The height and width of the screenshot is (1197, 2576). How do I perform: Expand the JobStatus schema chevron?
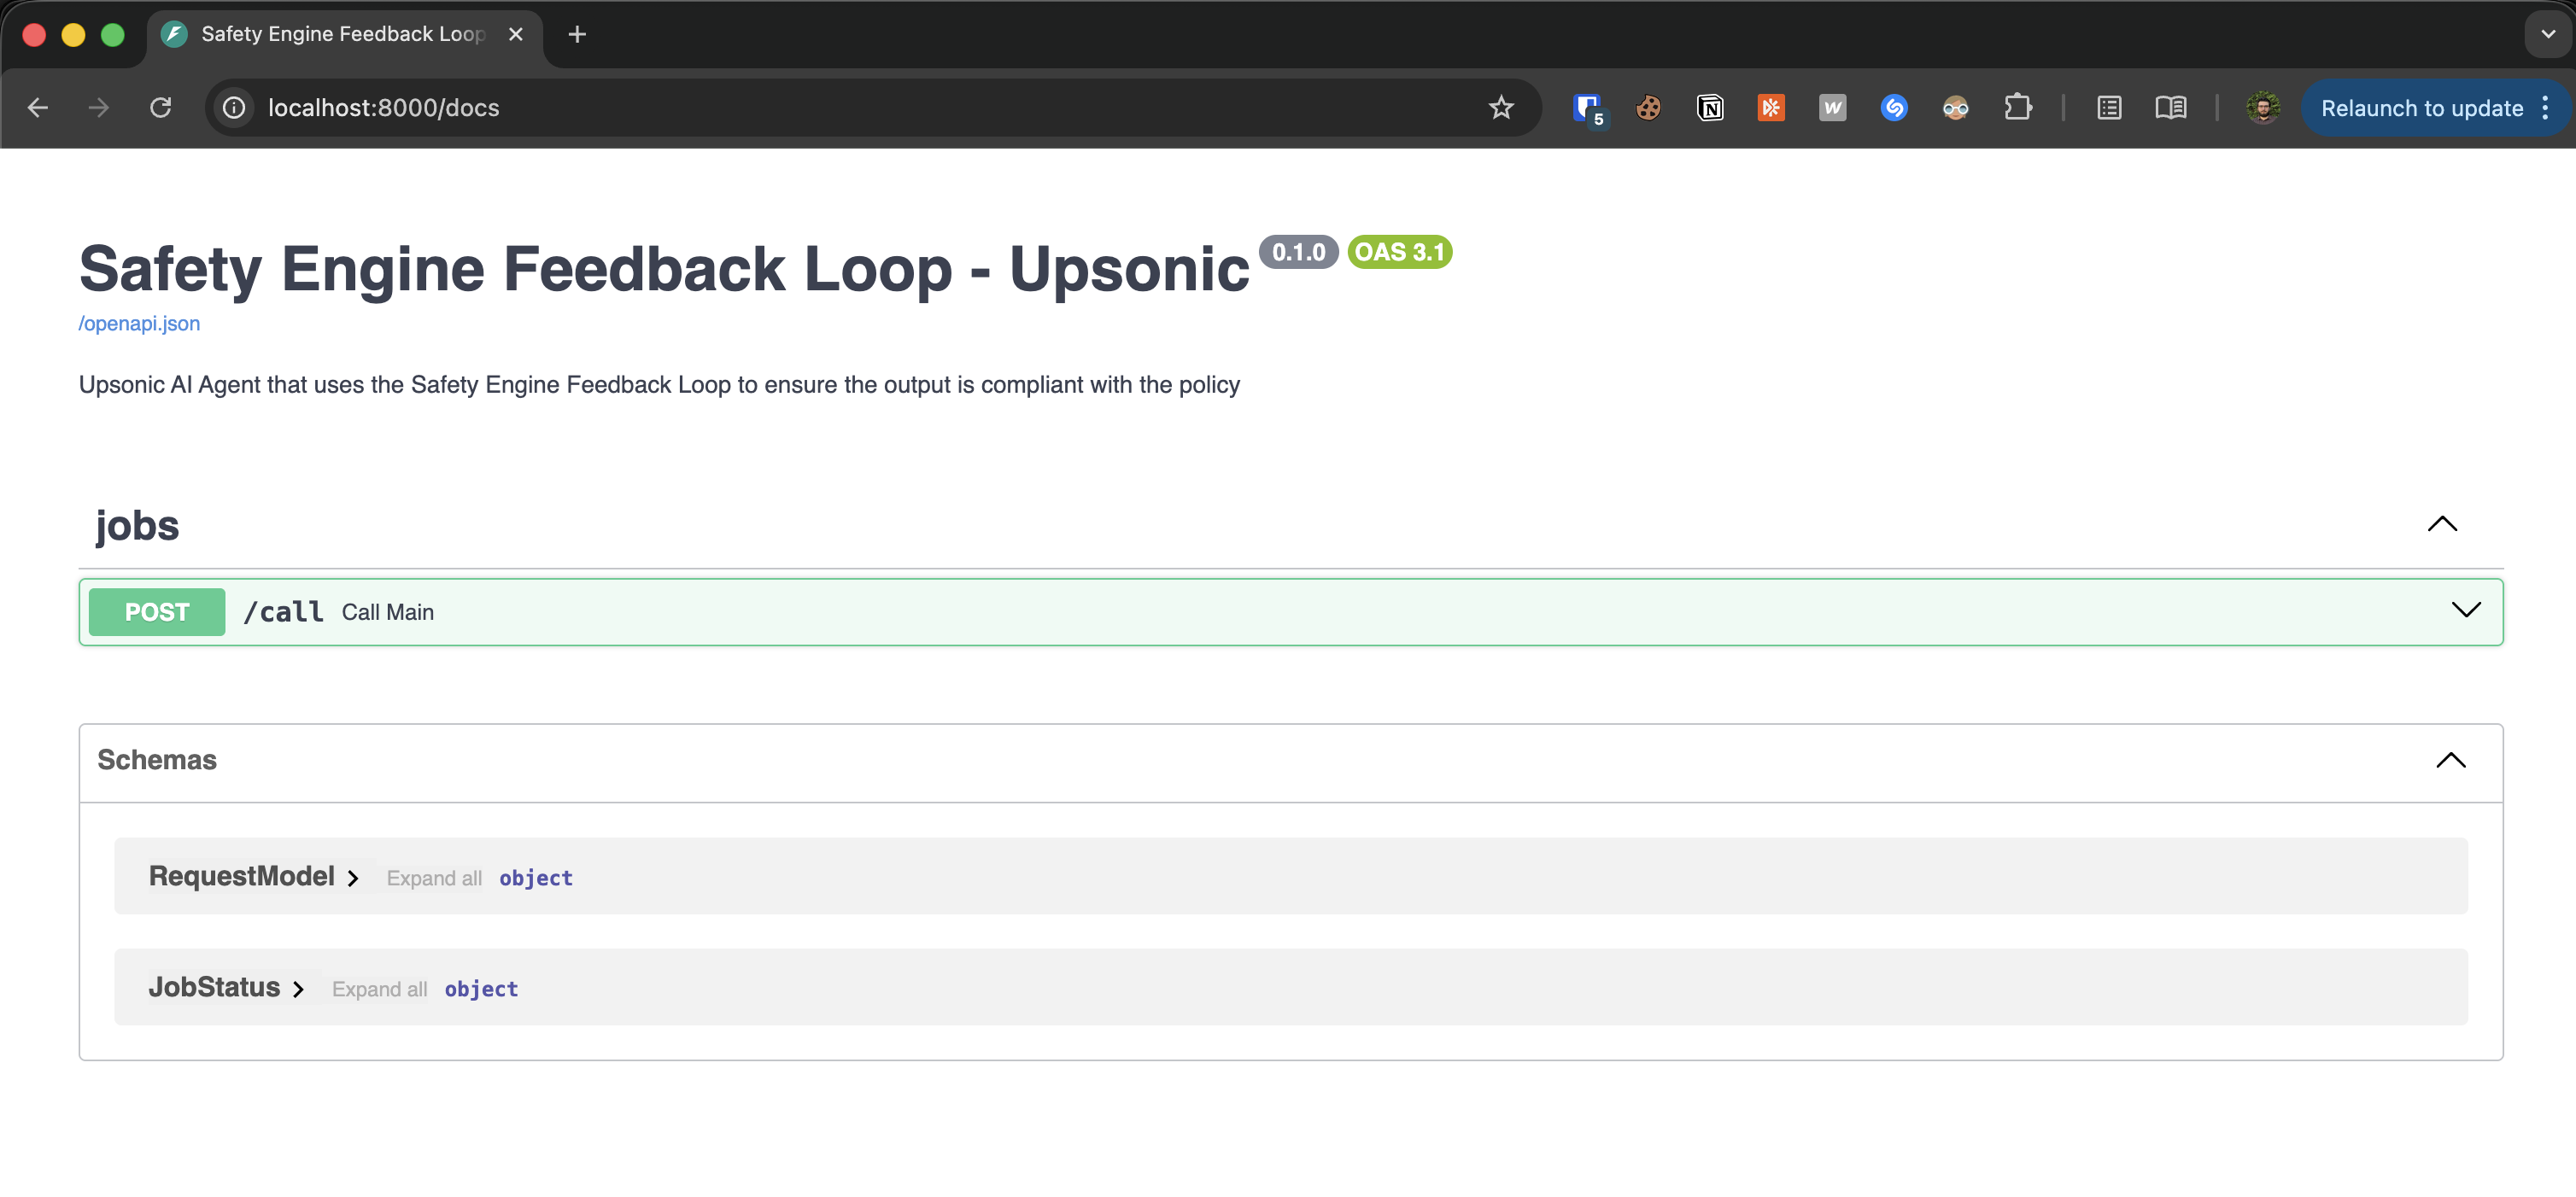[x=298, y=989]
